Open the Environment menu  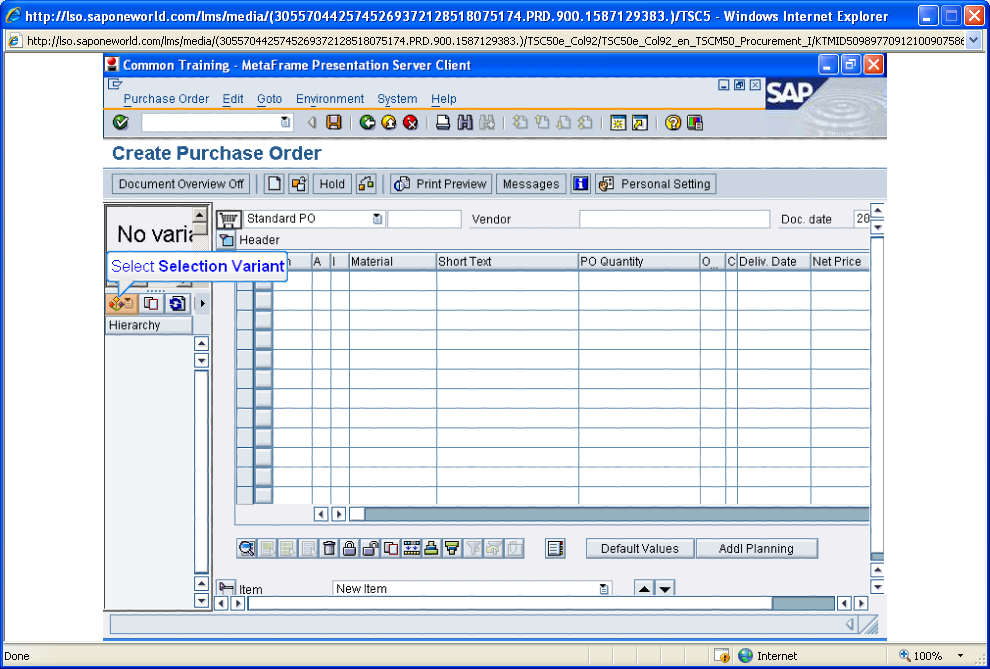pos(330,99)
